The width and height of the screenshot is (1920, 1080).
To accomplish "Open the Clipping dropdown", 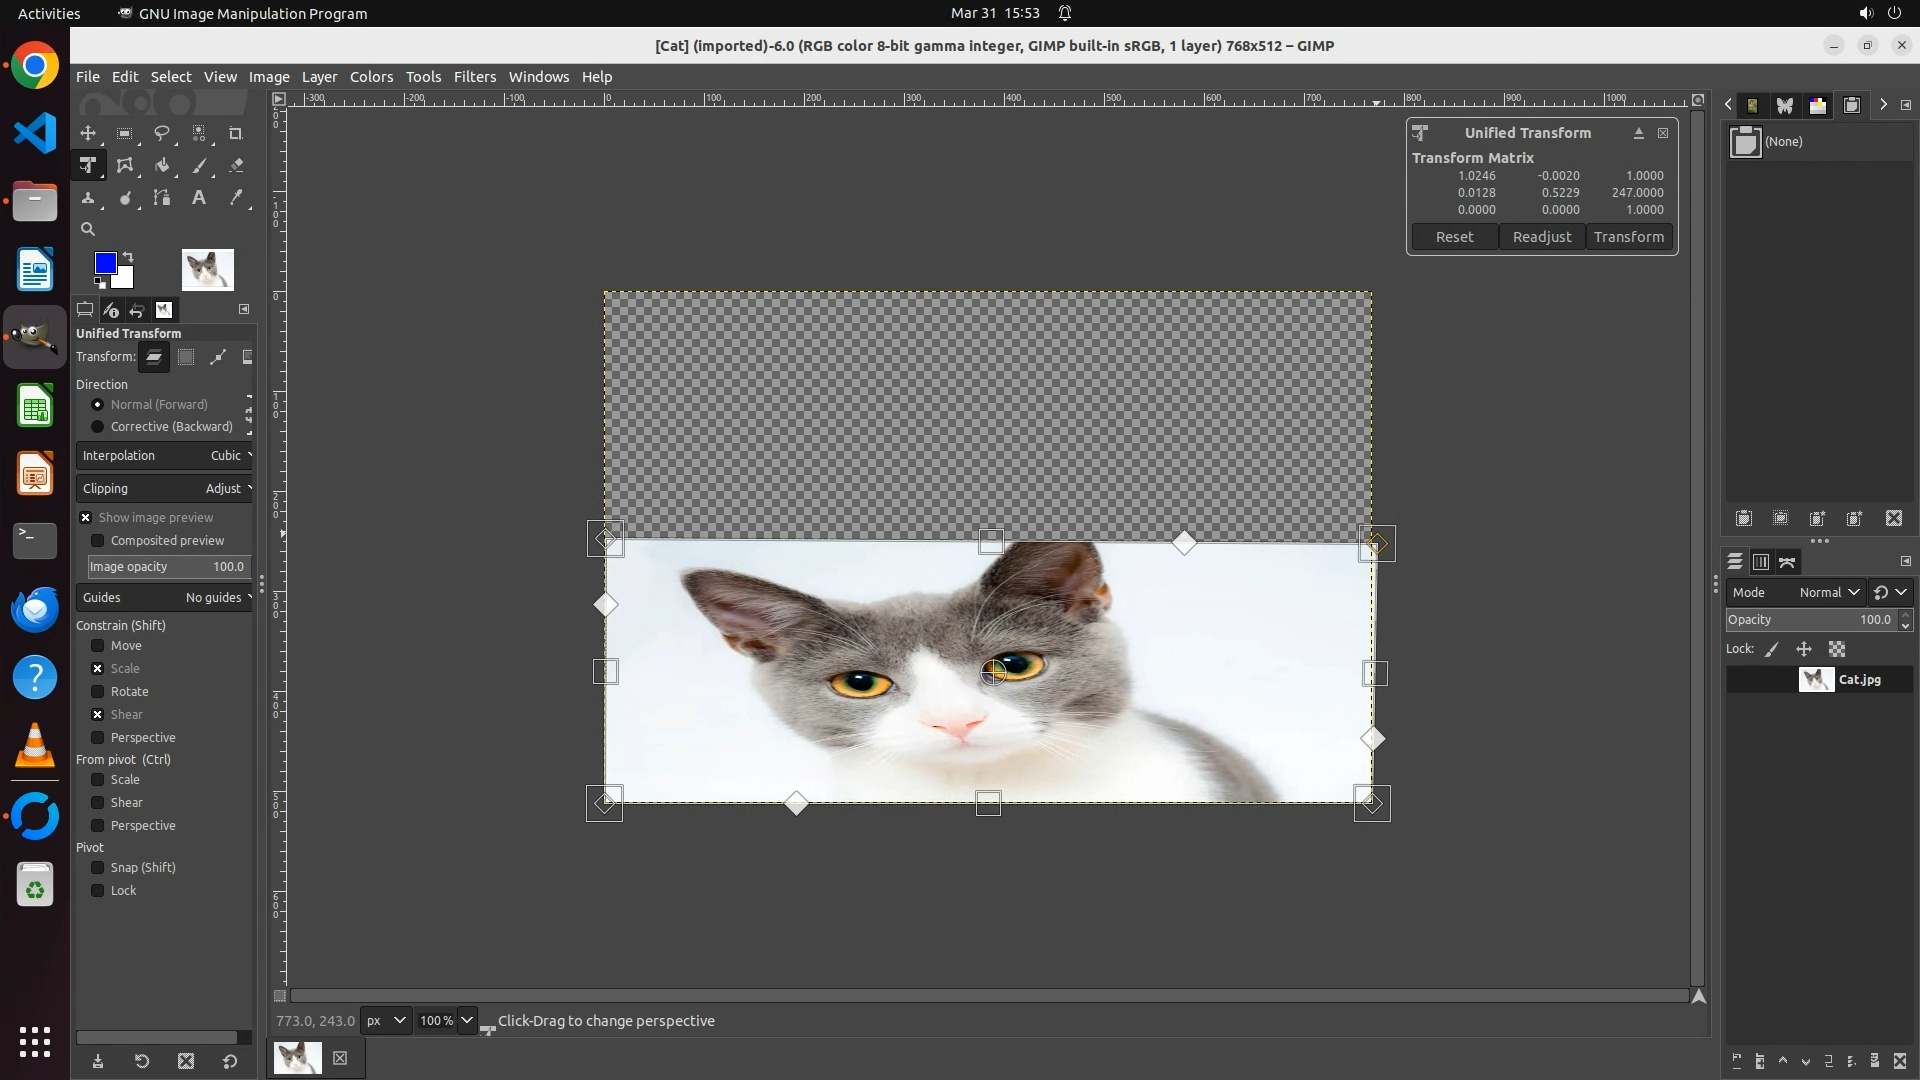I will point(165,489).
